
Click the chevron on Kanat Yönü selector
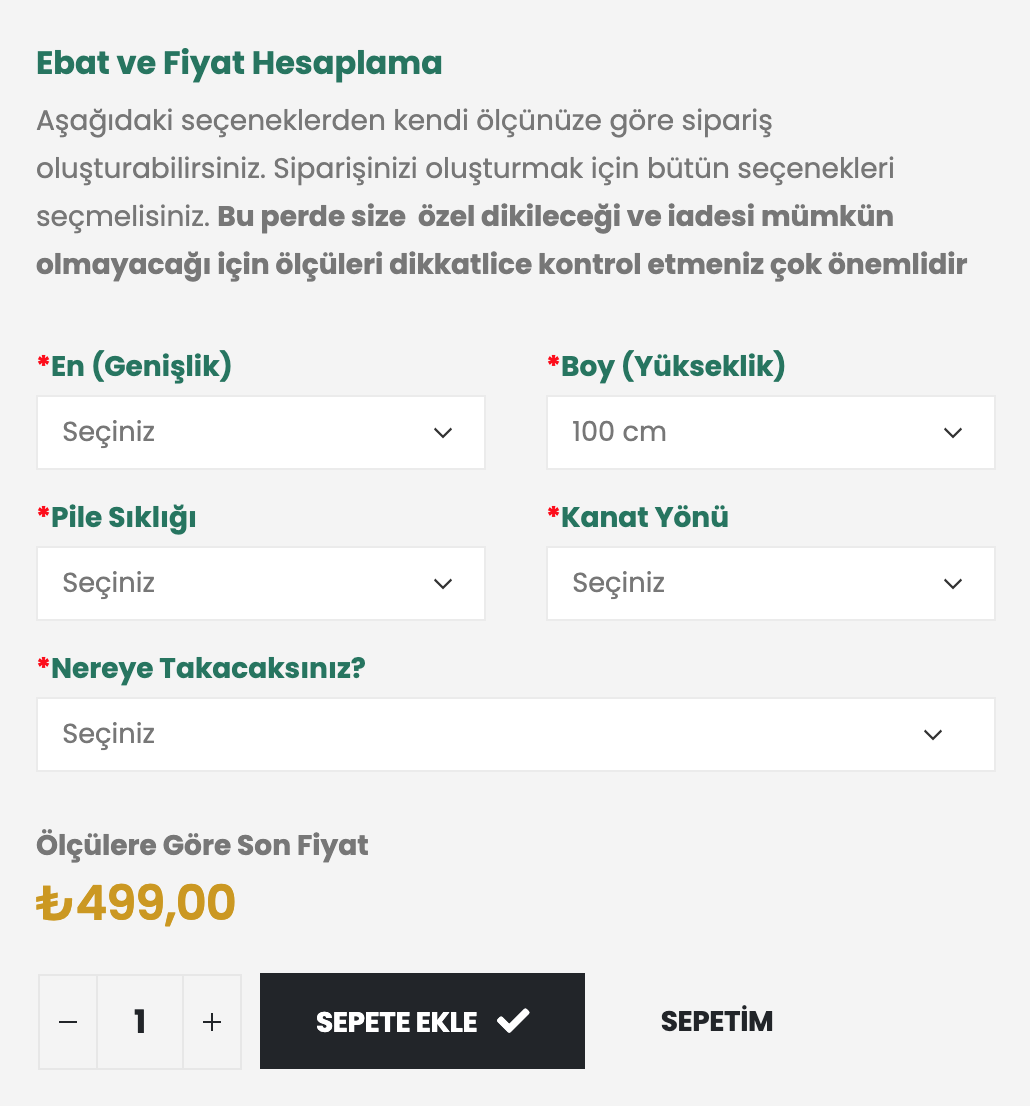click(953, 583)
